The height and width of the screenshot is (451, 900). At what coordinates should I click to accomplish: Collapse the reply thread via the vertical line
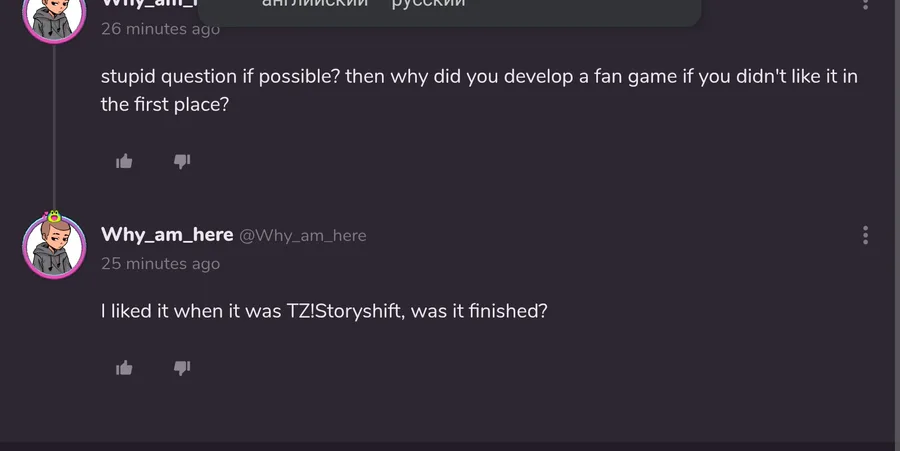point(54,127)
